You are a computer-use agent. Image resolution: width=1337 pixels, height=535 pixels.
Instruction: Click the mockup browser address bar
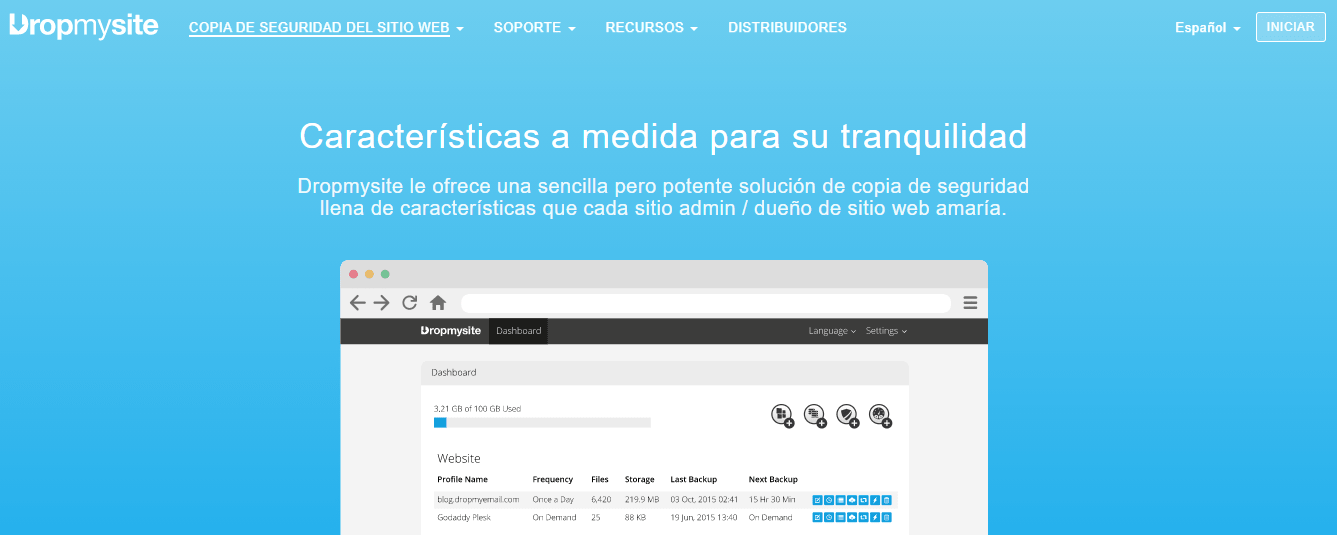pyautogui.click(x=705, y=303)
